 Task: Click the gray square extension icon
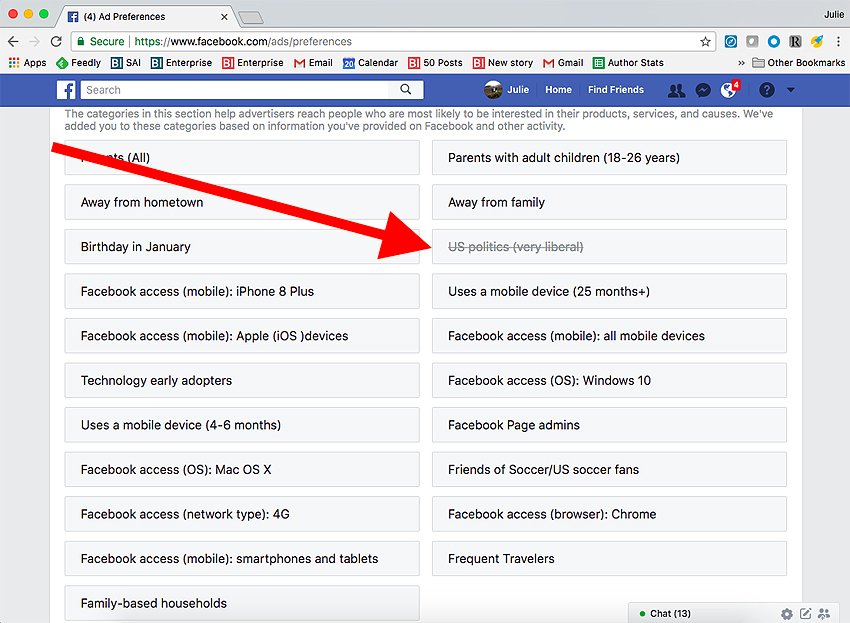[x=752, y=42]
